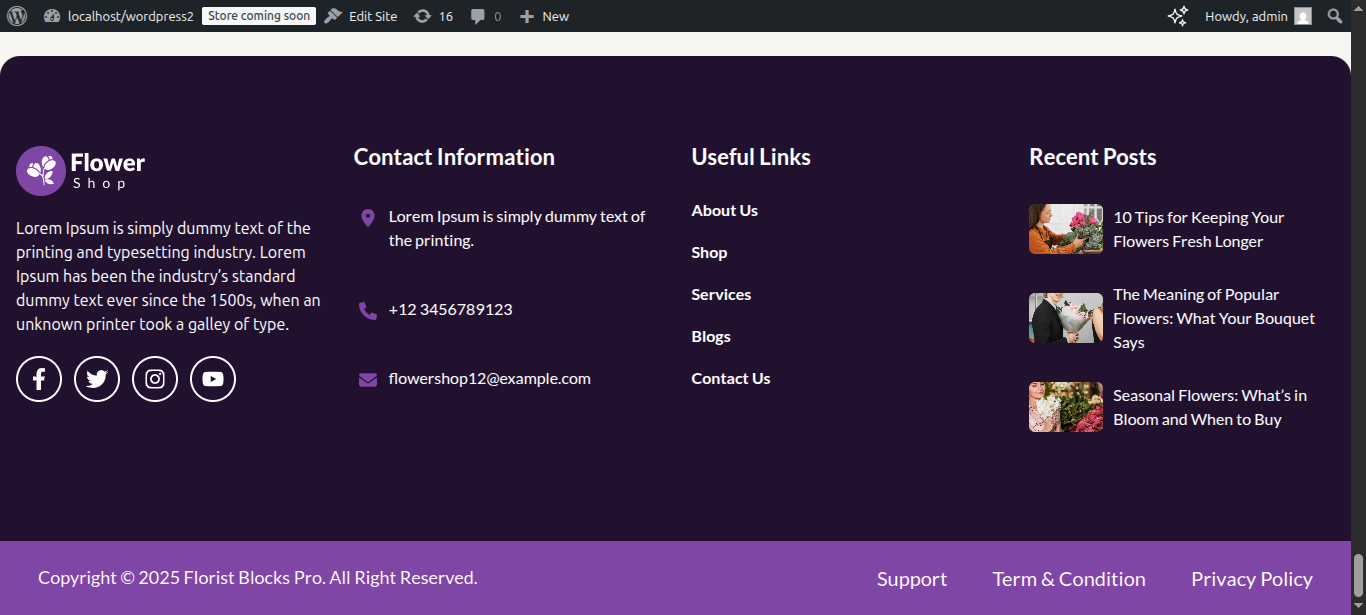The width and height of the screenshot is (1366, 615).
Task: Open the updates counter showing 16
Action: [433, 16]
